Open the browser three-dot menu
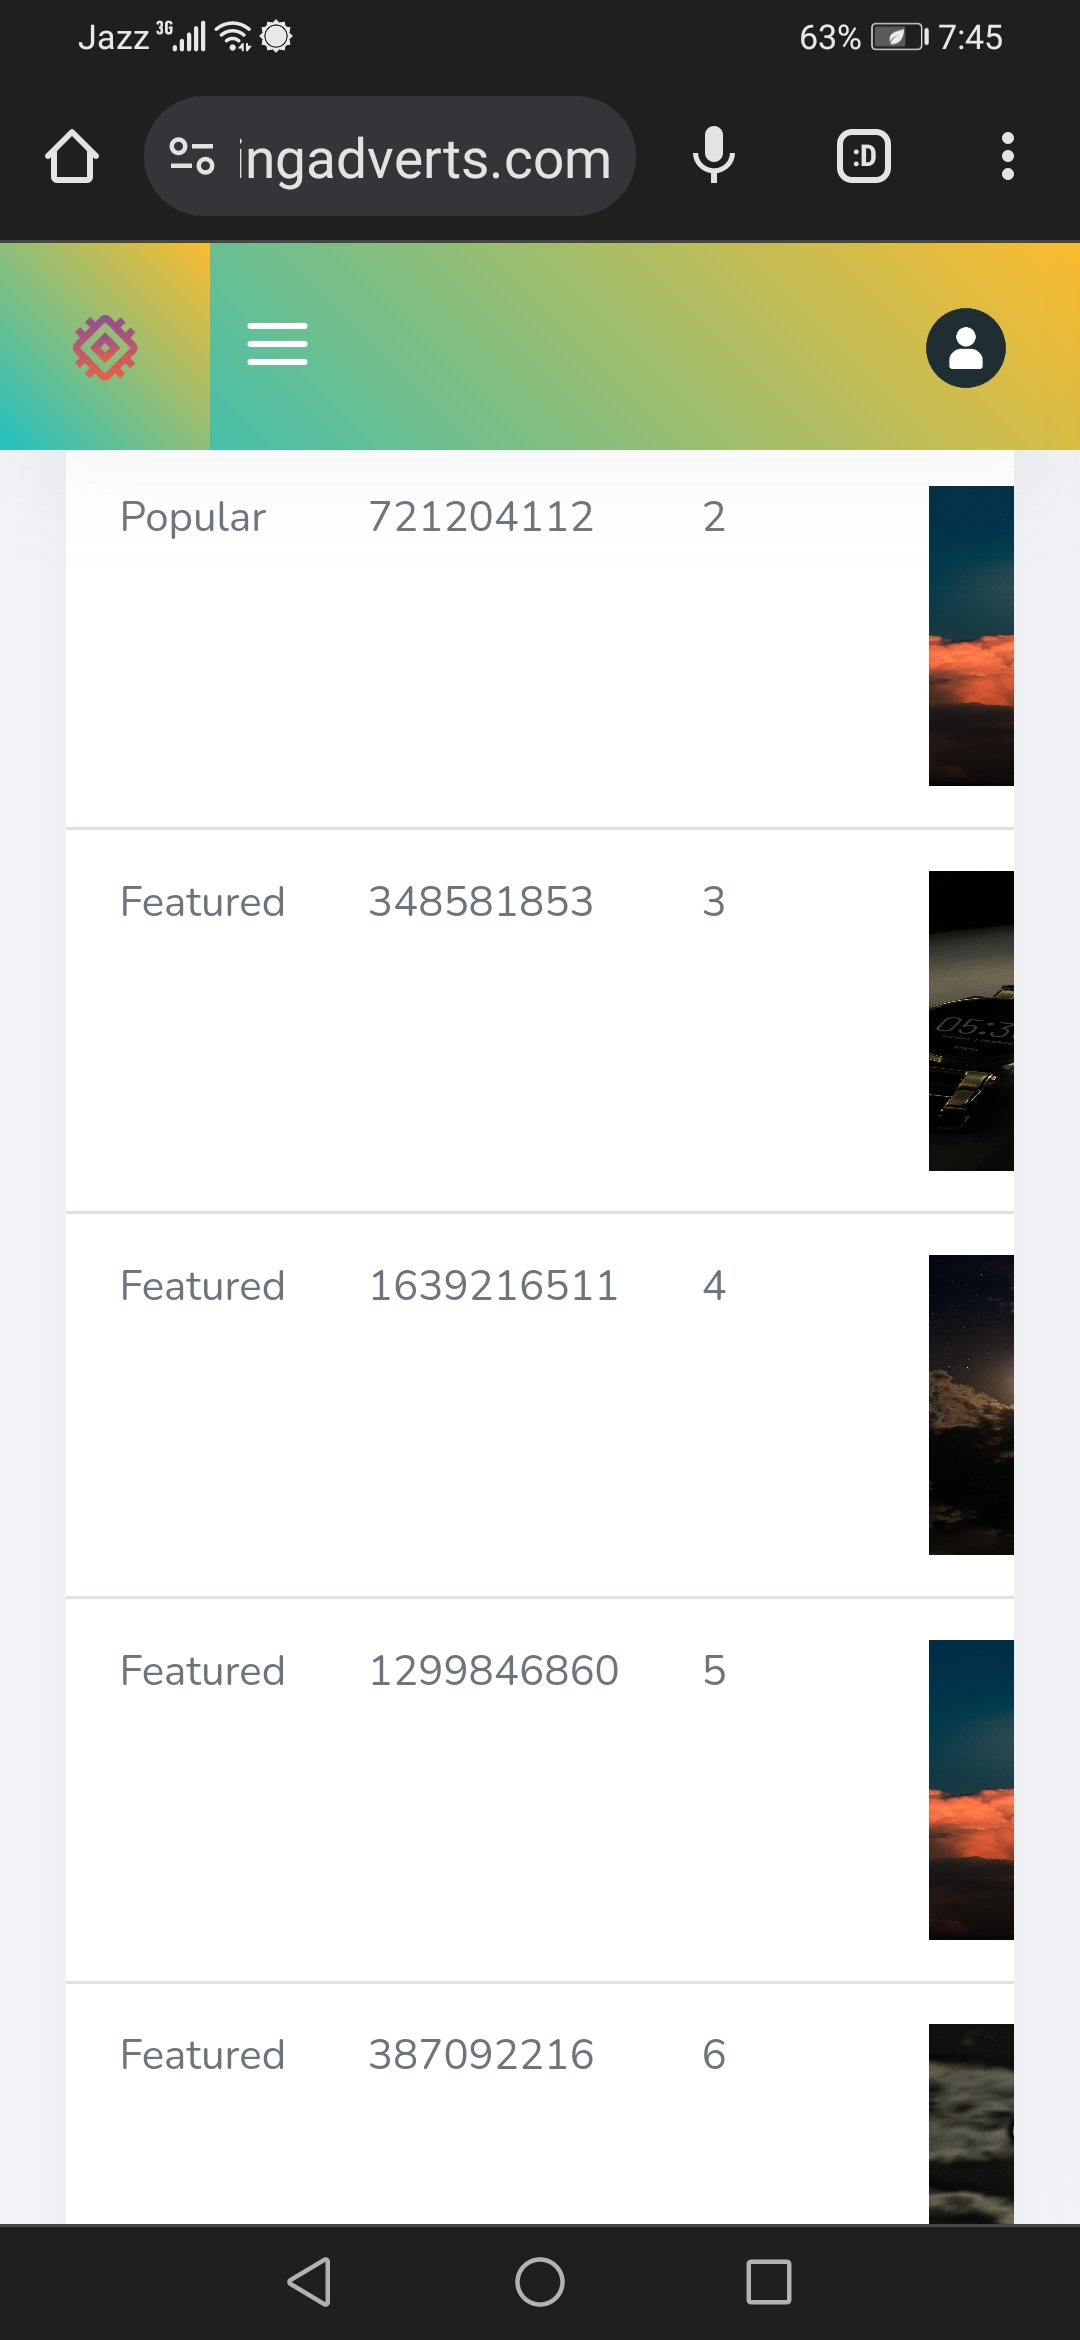The width and height of the screenshot is (1080, 2340). (1008, 156)
